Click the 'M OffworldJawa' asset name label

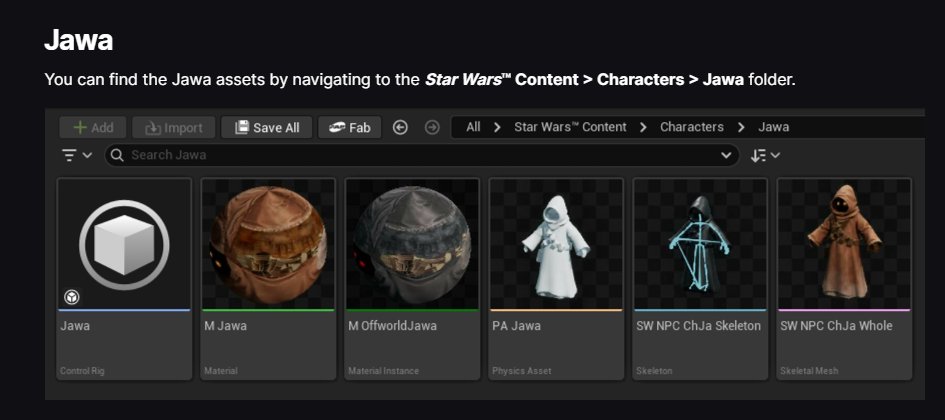[x=392, y=326]
